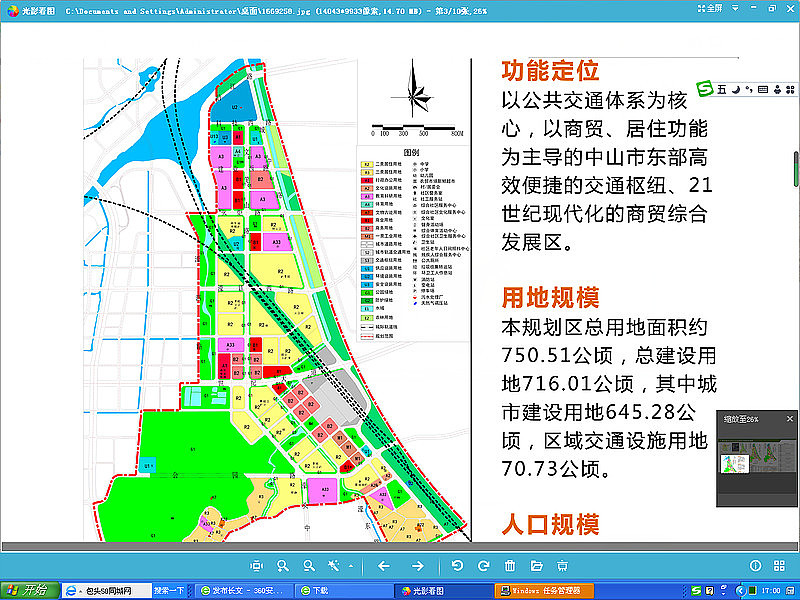The image size is (800, 600).
Task: Open another image with folder icon
Action: 535,565
